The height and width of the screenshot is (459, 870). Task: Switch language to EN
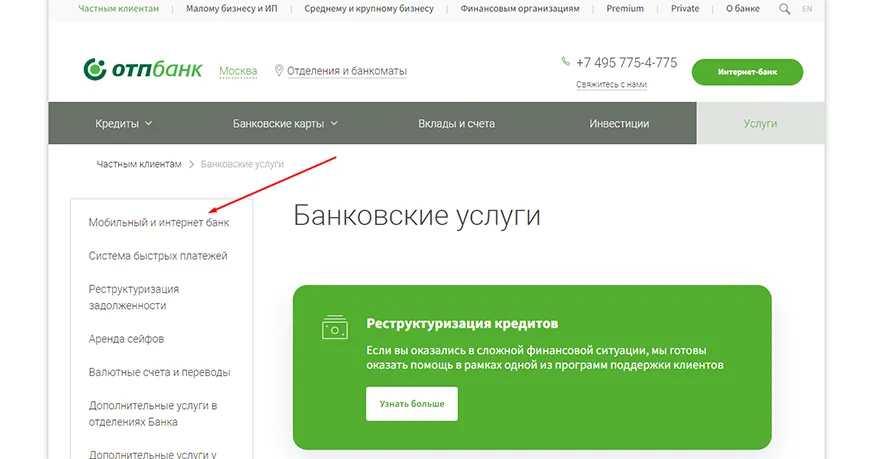[x=807, y=9]
